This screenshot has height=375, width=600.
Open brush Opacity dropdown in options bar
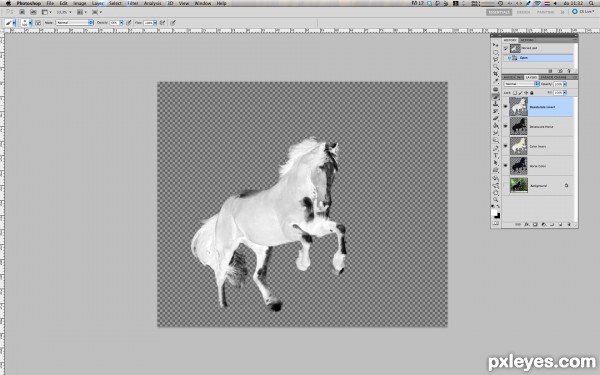[x=121, y=23]
